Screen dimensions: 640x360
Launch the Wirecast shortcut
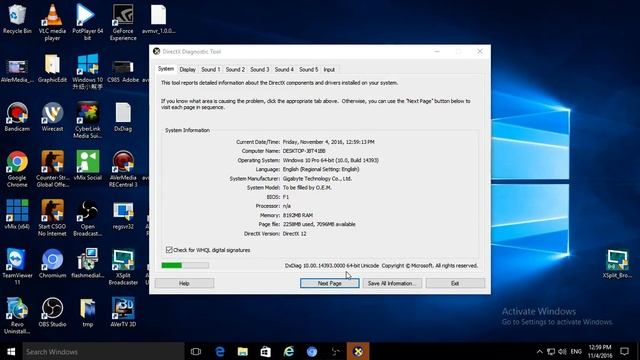pyautogui.click(x=52, y=117)
